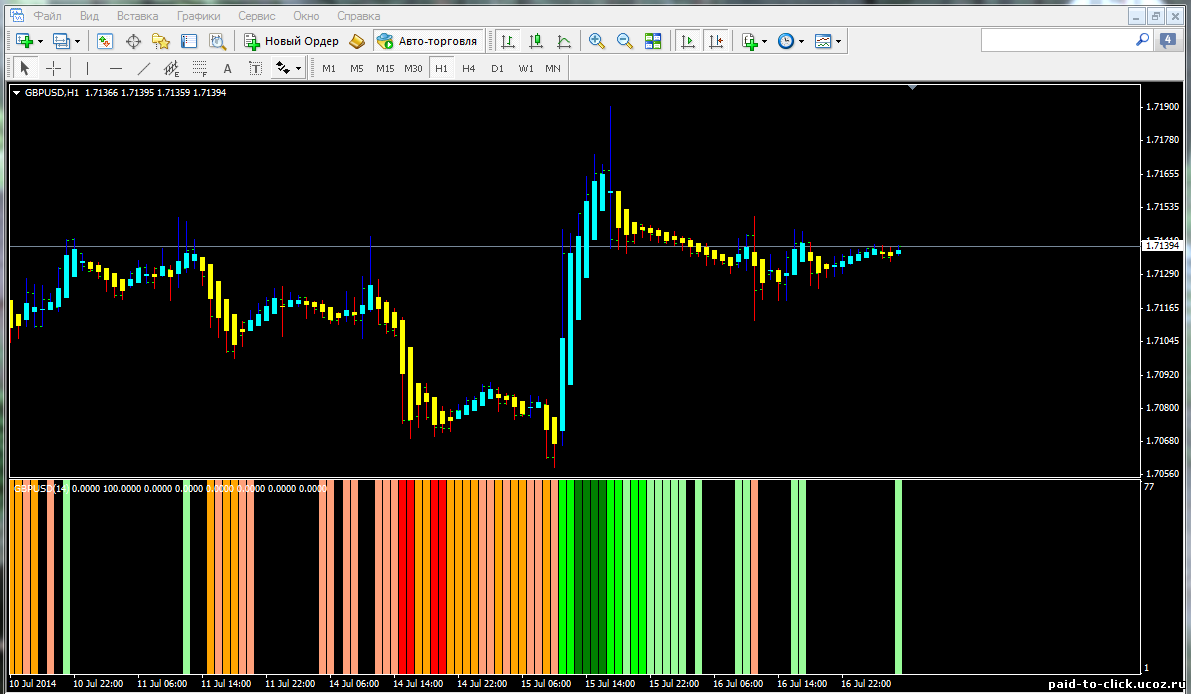Viewport: 1191px width, 694px height.
Task: Open the Сервис menu
Action: click(257, 16)
